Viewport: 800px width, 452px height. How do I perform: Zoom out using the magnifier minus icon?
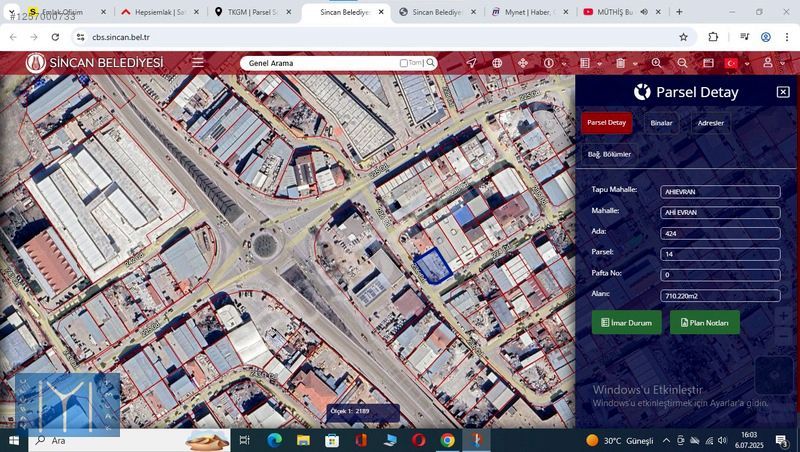[x=682, y=62]
